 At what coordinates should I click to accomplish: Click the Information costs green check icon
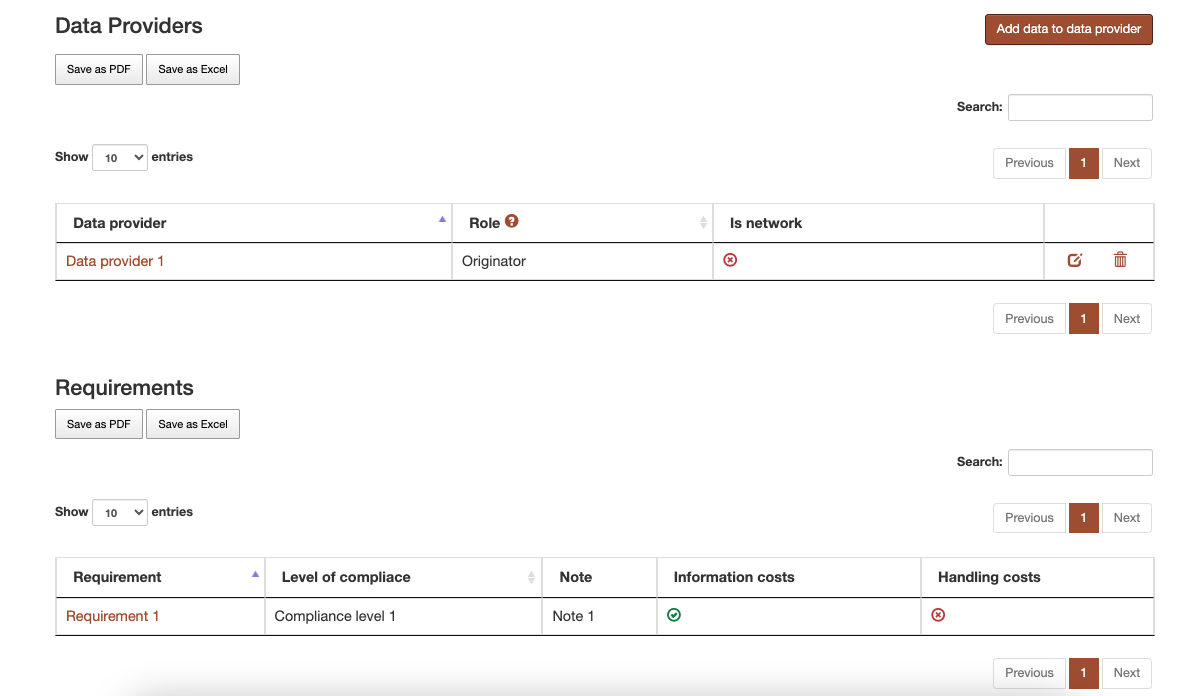point(674,615)
